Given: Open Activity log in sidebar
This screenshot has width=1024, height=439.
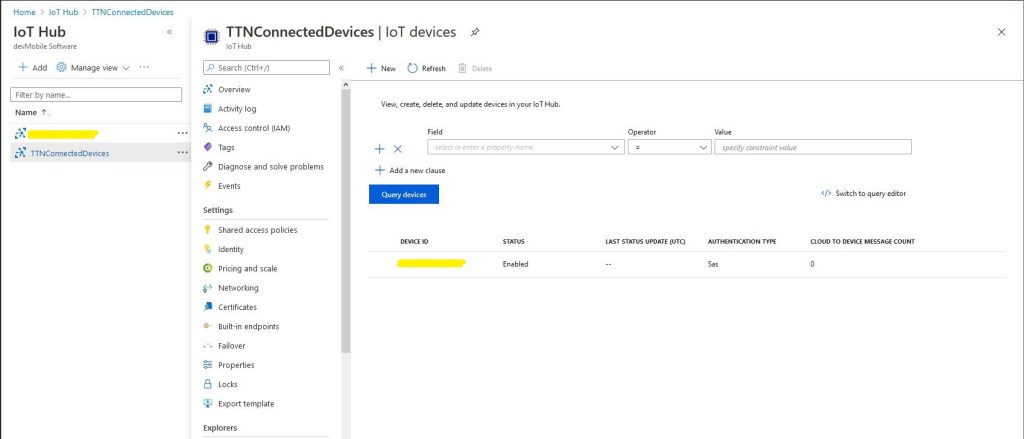Looking at the screenshot, I should [237, 109].
